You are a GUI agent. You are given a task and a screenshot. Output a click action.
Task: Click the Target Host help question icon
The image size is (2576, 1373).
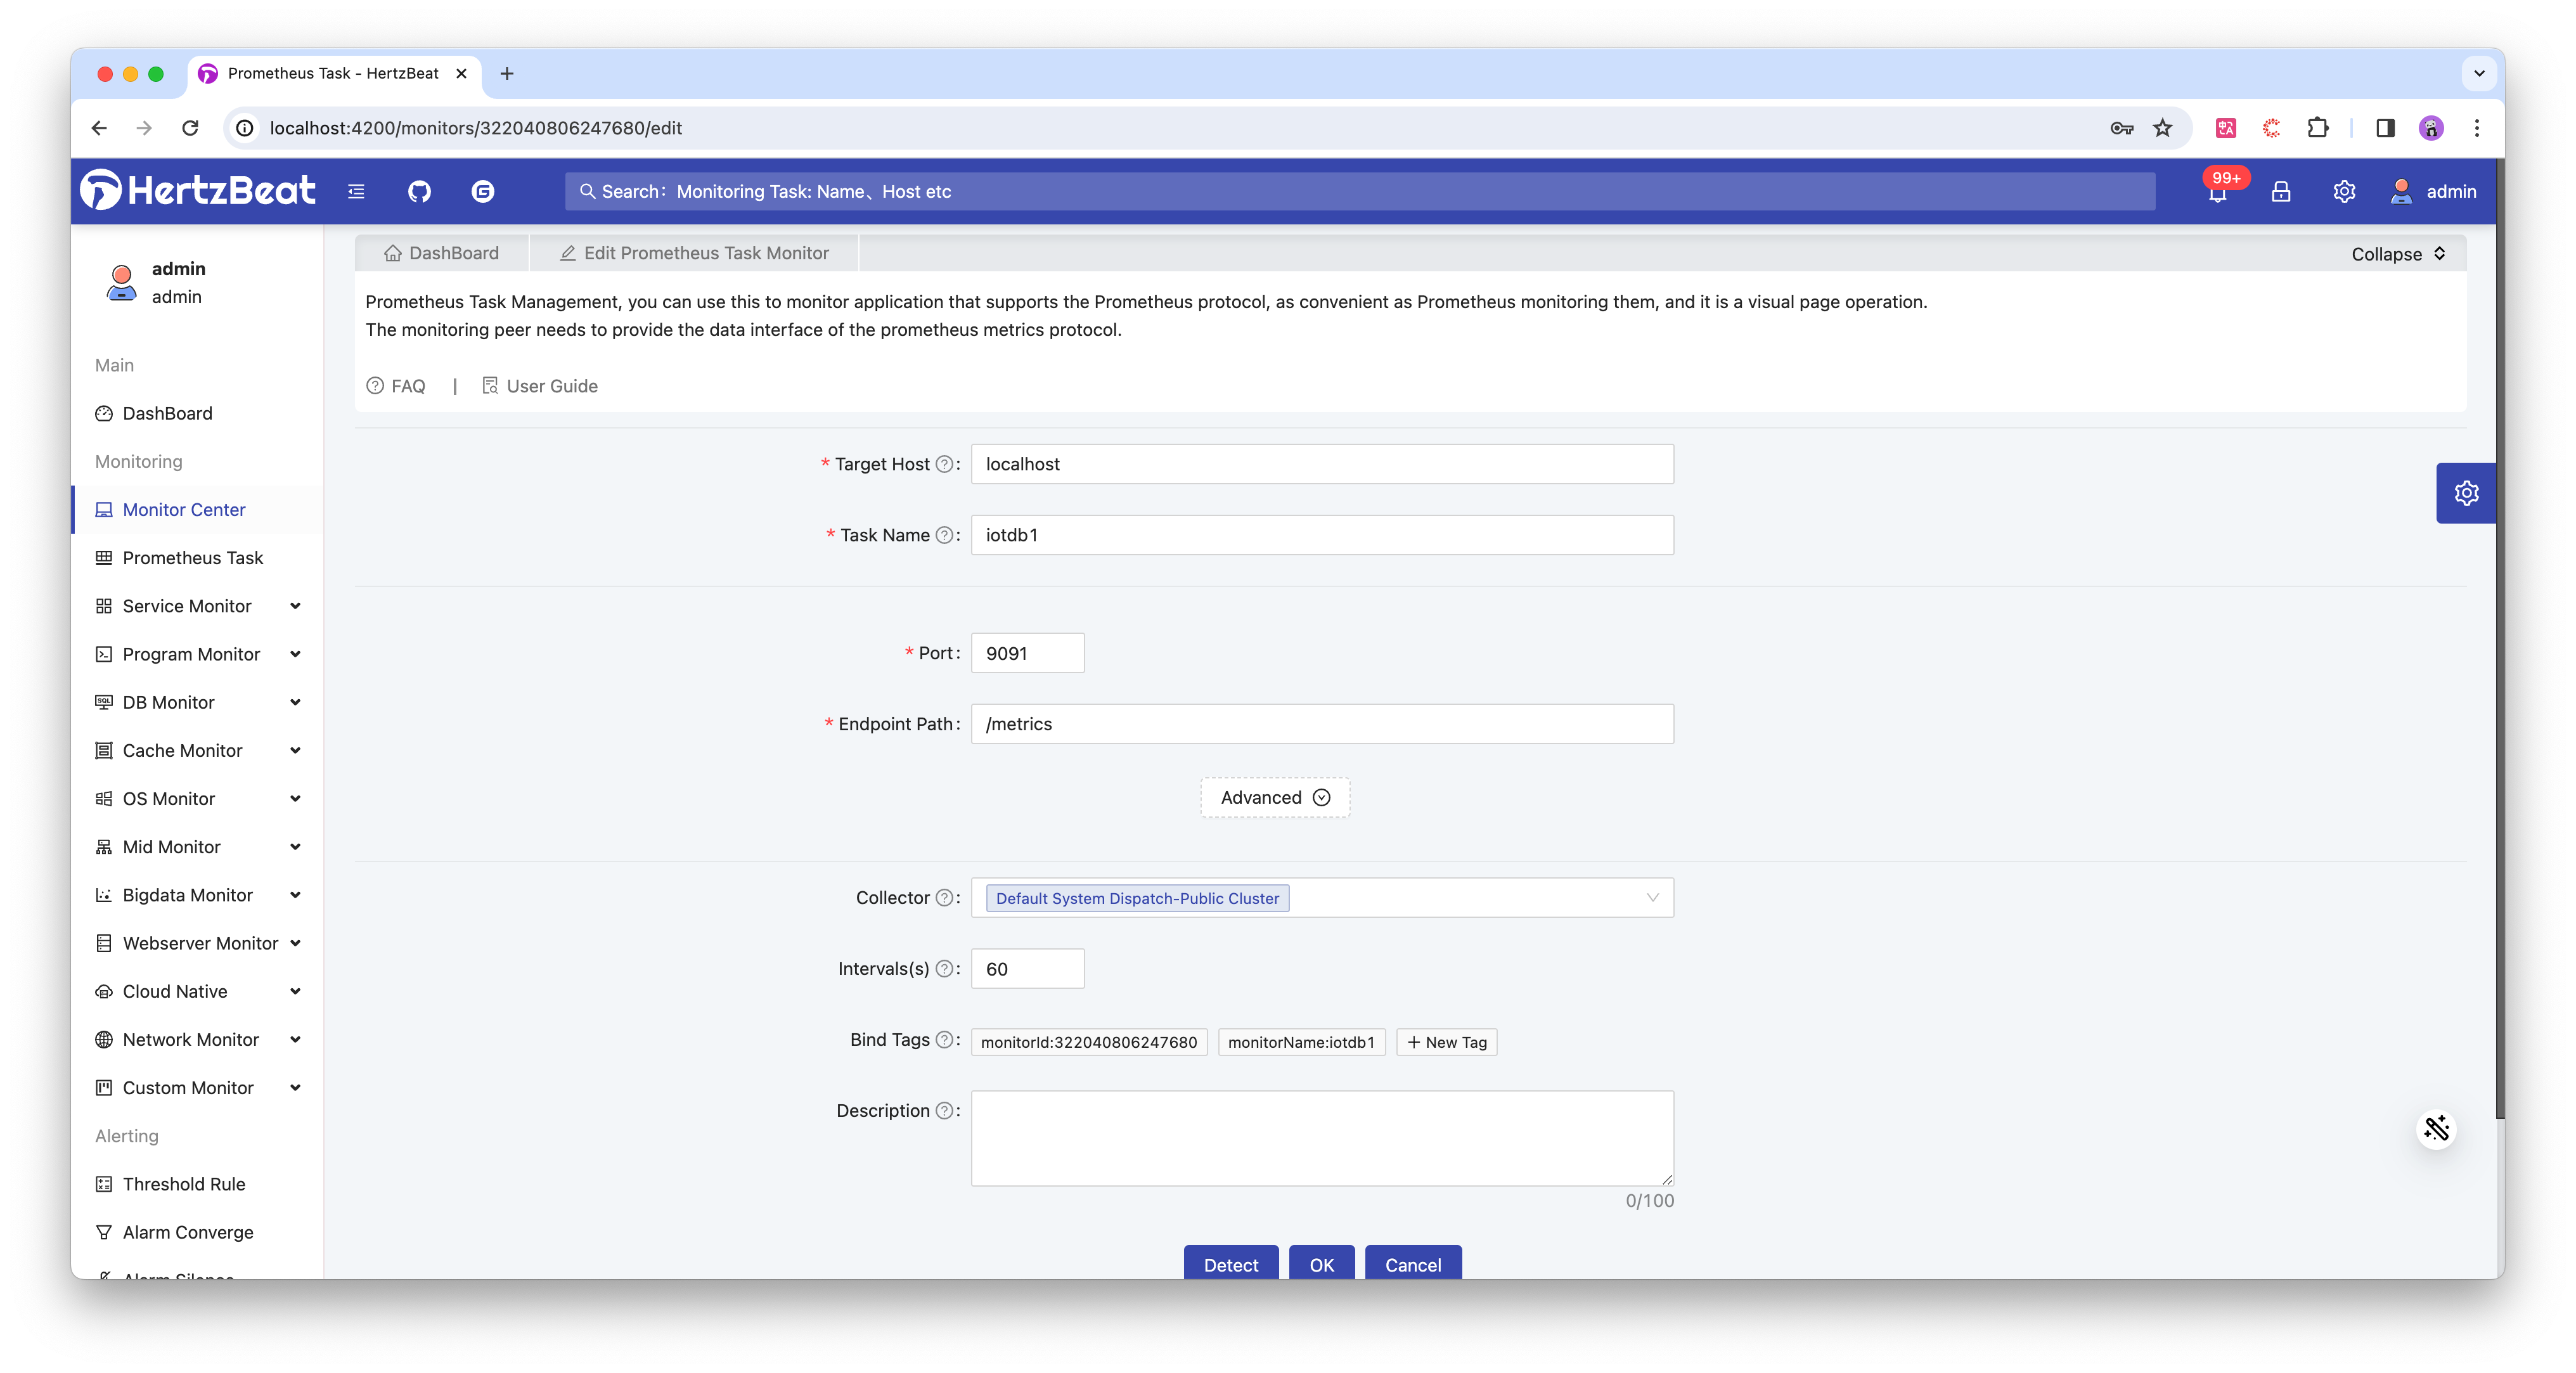(943, 464)
